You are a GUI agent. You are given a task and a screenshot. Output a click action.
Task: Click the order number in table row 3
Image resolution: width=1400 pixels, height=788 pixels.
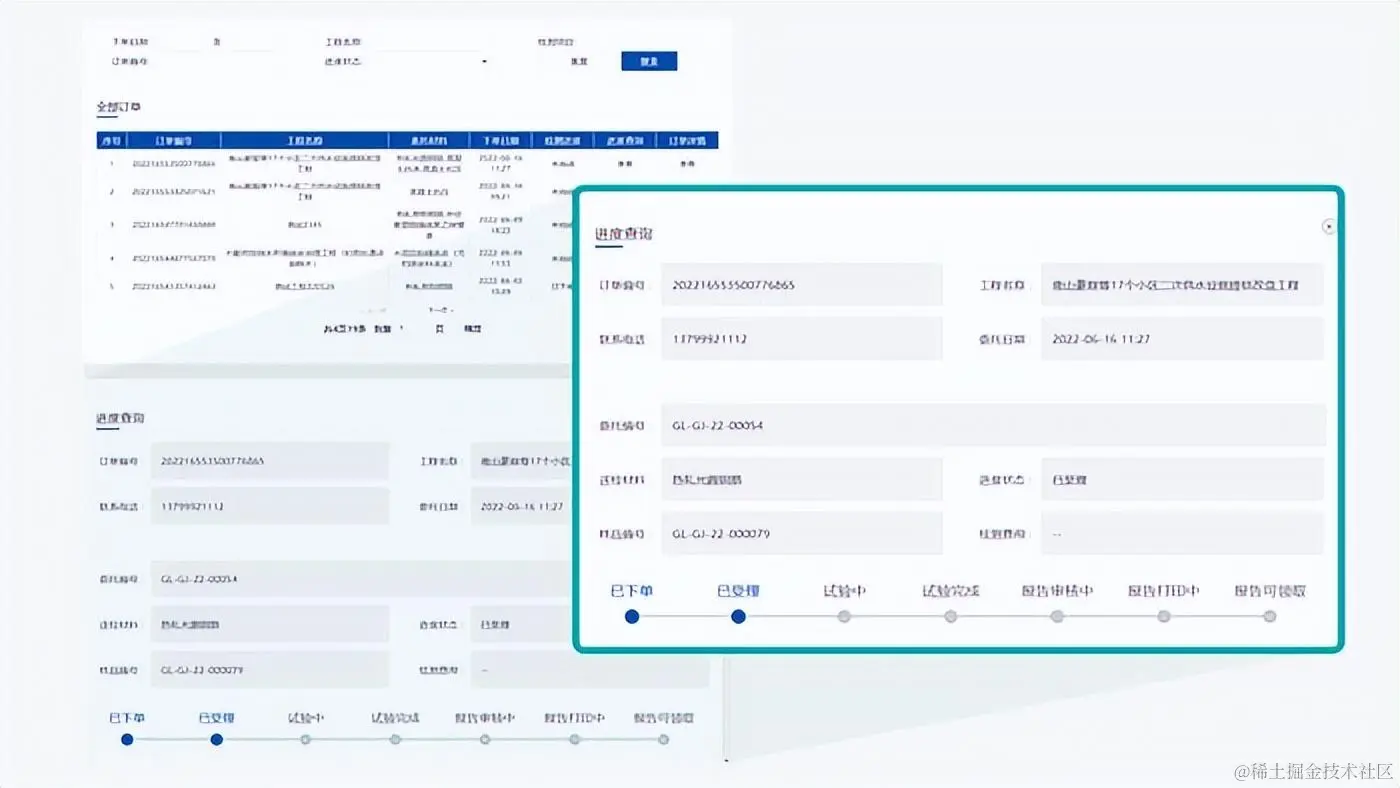174,225
